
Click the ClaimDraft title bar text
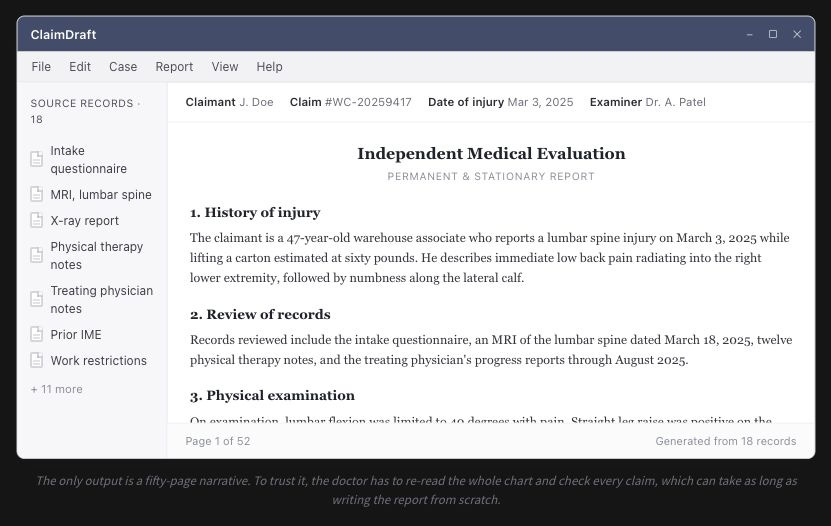point(64,34)
